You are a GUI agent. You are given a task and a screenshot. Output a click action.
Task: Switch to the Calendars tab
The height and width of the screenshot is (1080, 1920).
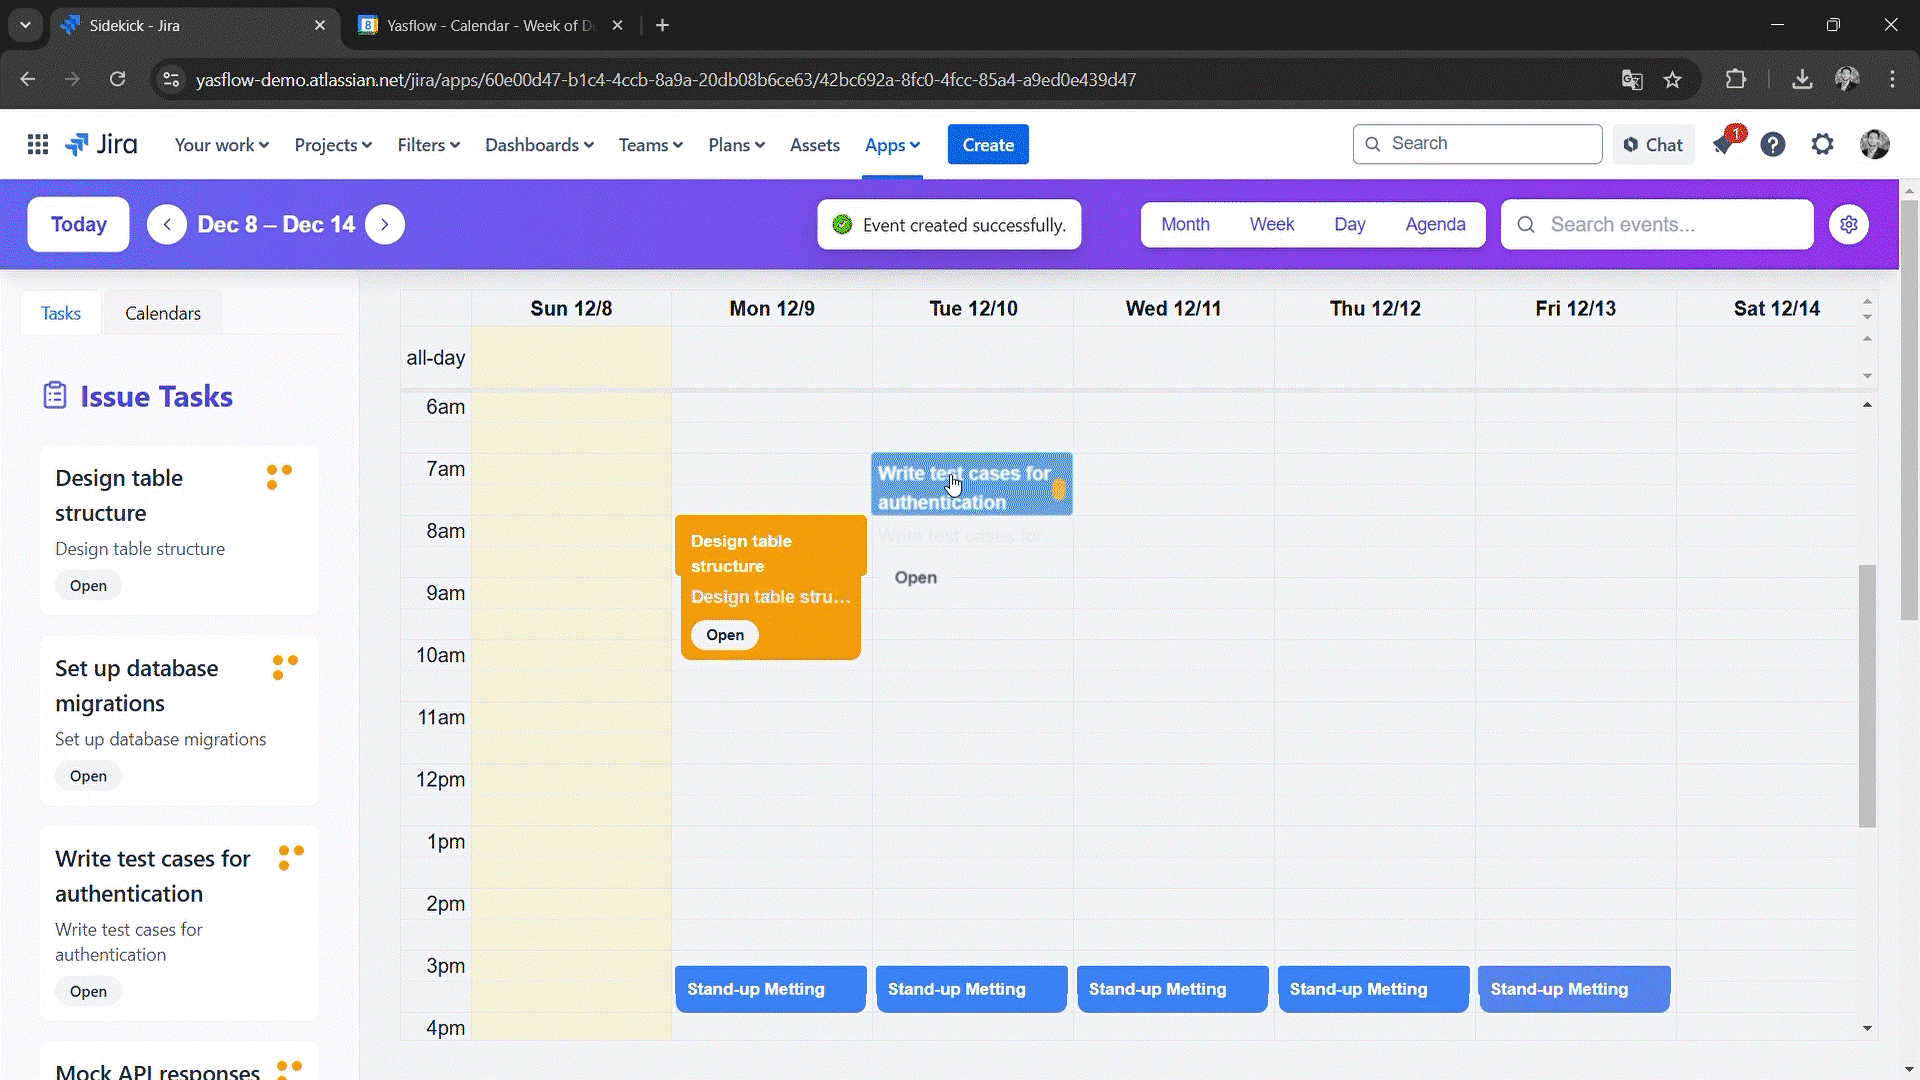(163, 313)
